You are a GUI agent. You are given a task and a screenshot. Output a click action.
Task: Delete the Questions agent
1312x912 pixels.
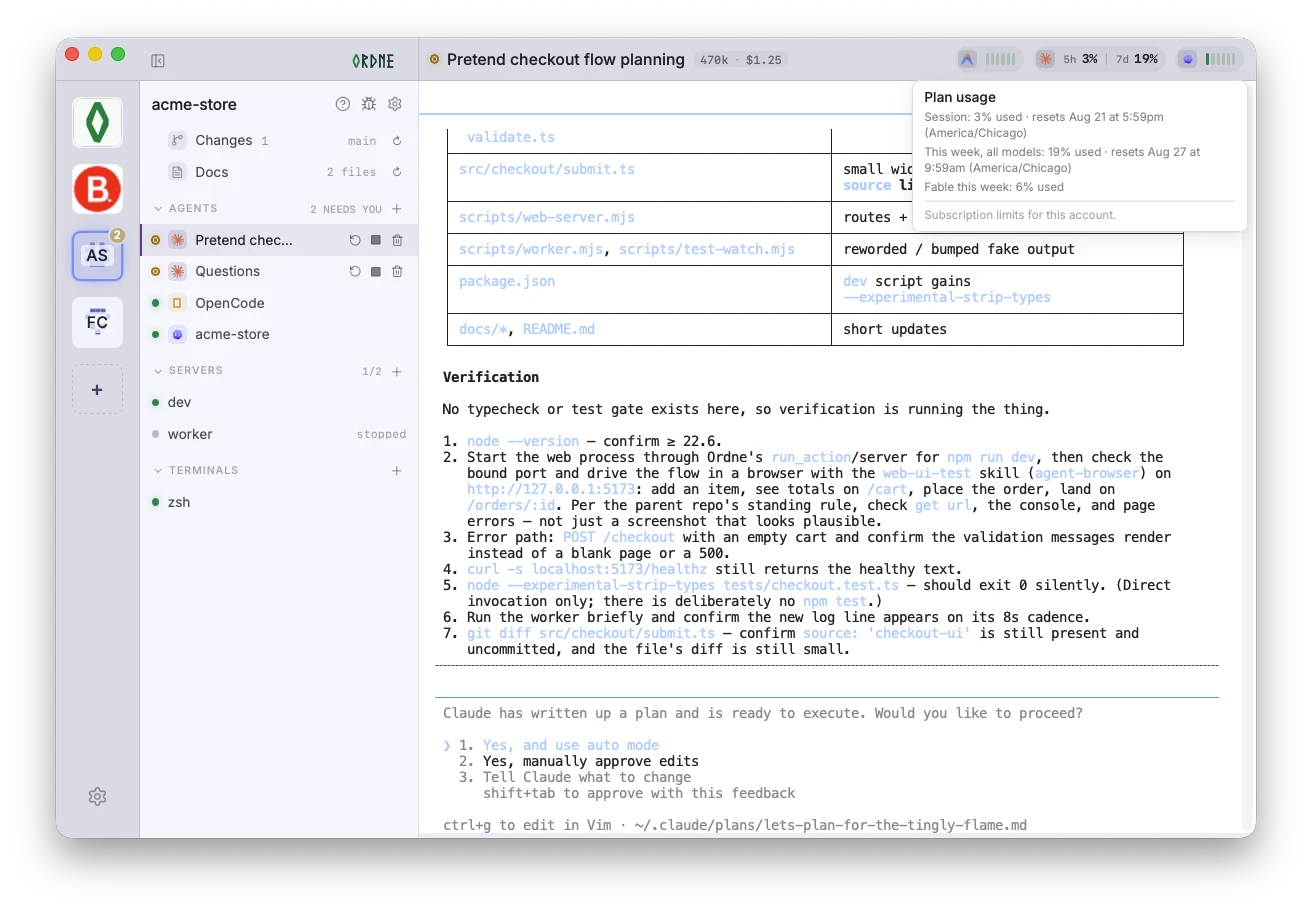[x=397, y=272]
